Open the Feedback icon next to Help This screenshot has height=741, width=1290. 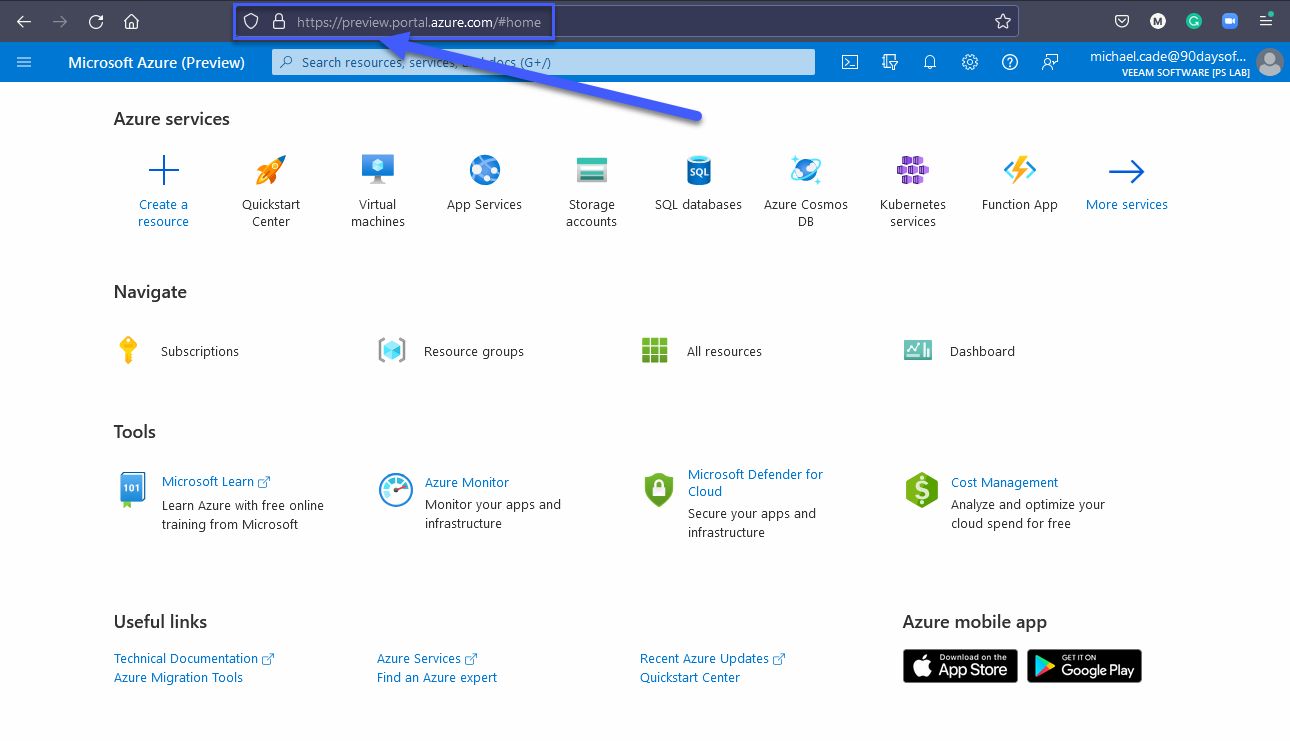(1049, 62)
